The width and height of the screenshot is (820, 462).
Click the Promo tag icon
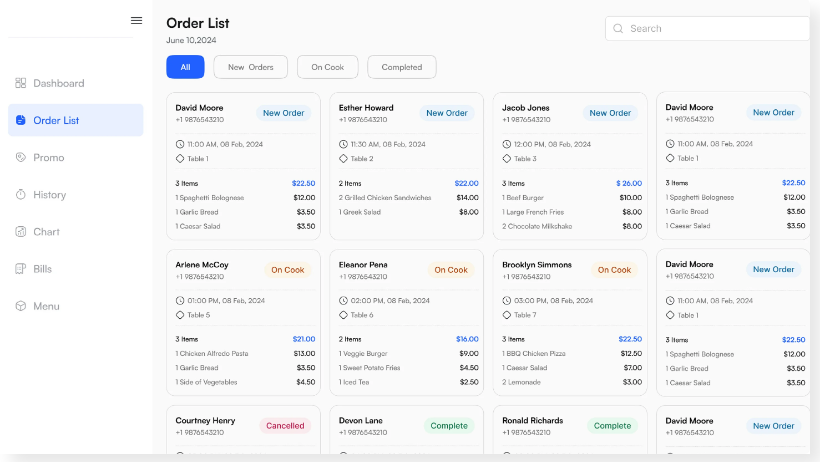point(21,157)
